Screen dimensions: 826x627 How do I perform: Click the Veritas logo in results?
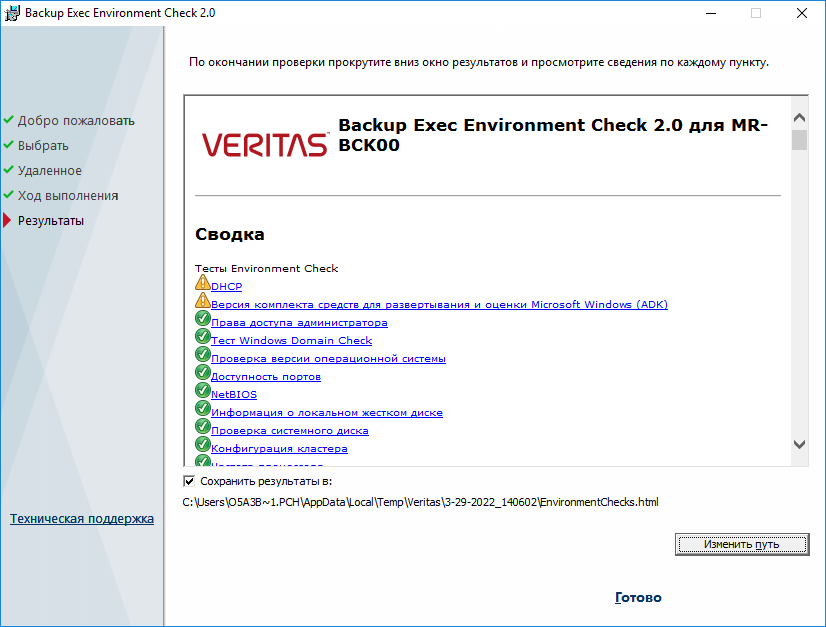point(266,144)
